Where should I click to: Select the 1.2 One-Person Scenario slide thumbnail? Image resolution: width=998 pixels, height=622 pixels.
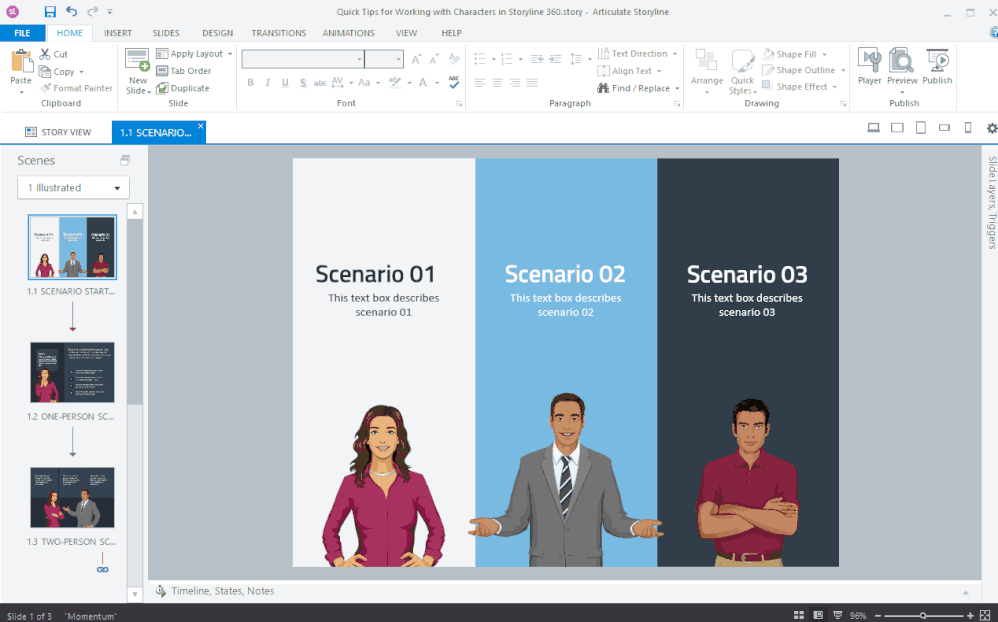click(72, 372)
